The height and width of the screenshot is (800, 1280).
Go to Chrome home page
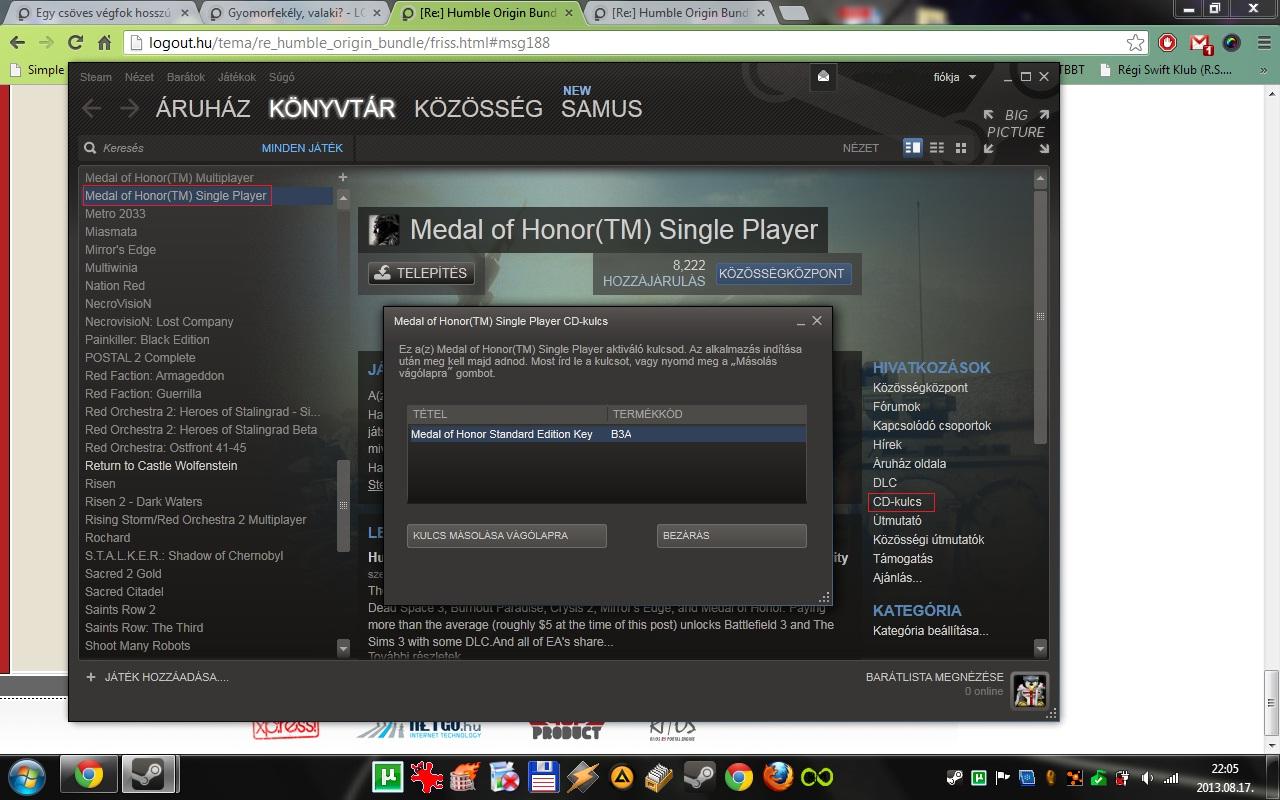coord(104,43)
